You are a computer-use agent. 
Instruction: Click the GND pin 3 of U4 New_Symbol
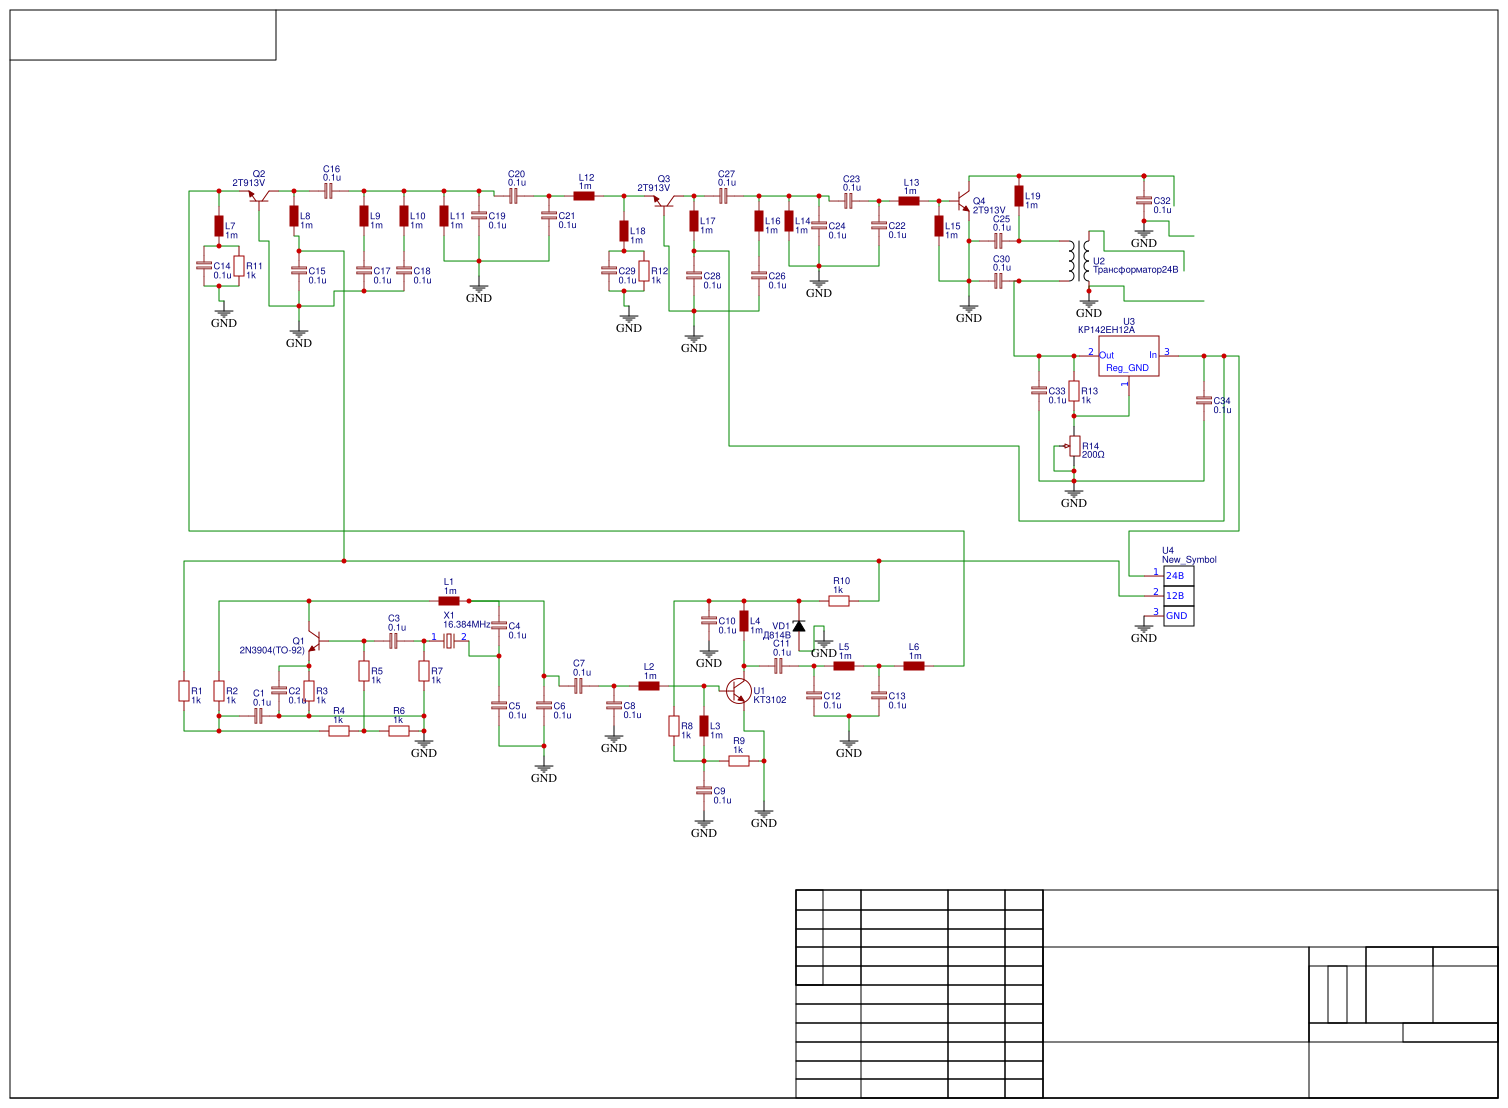point(1175,617)
